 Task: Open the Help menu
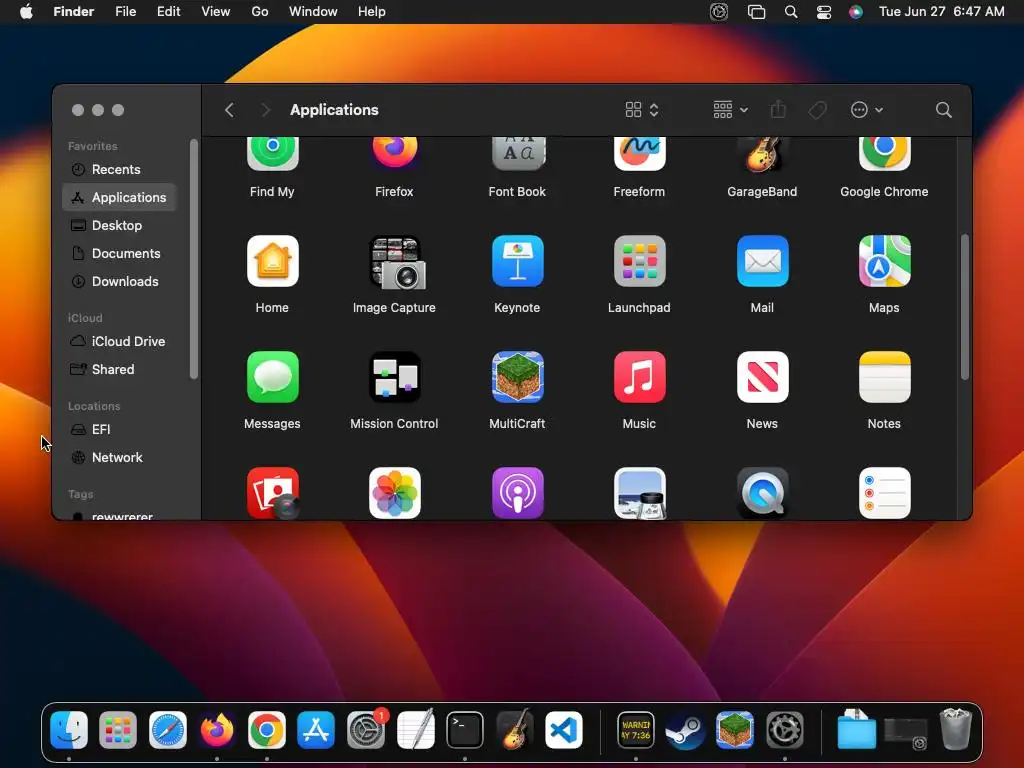coord(372,12)
